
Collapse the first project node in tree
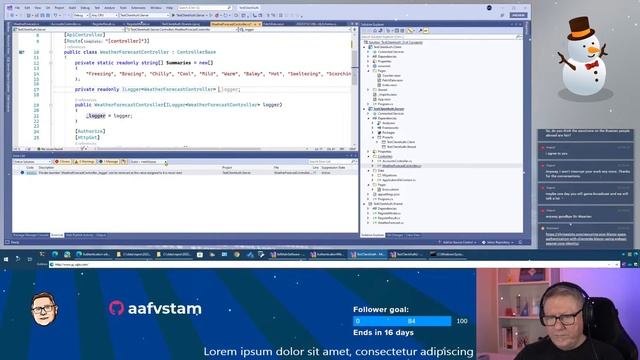coord(365,47)
